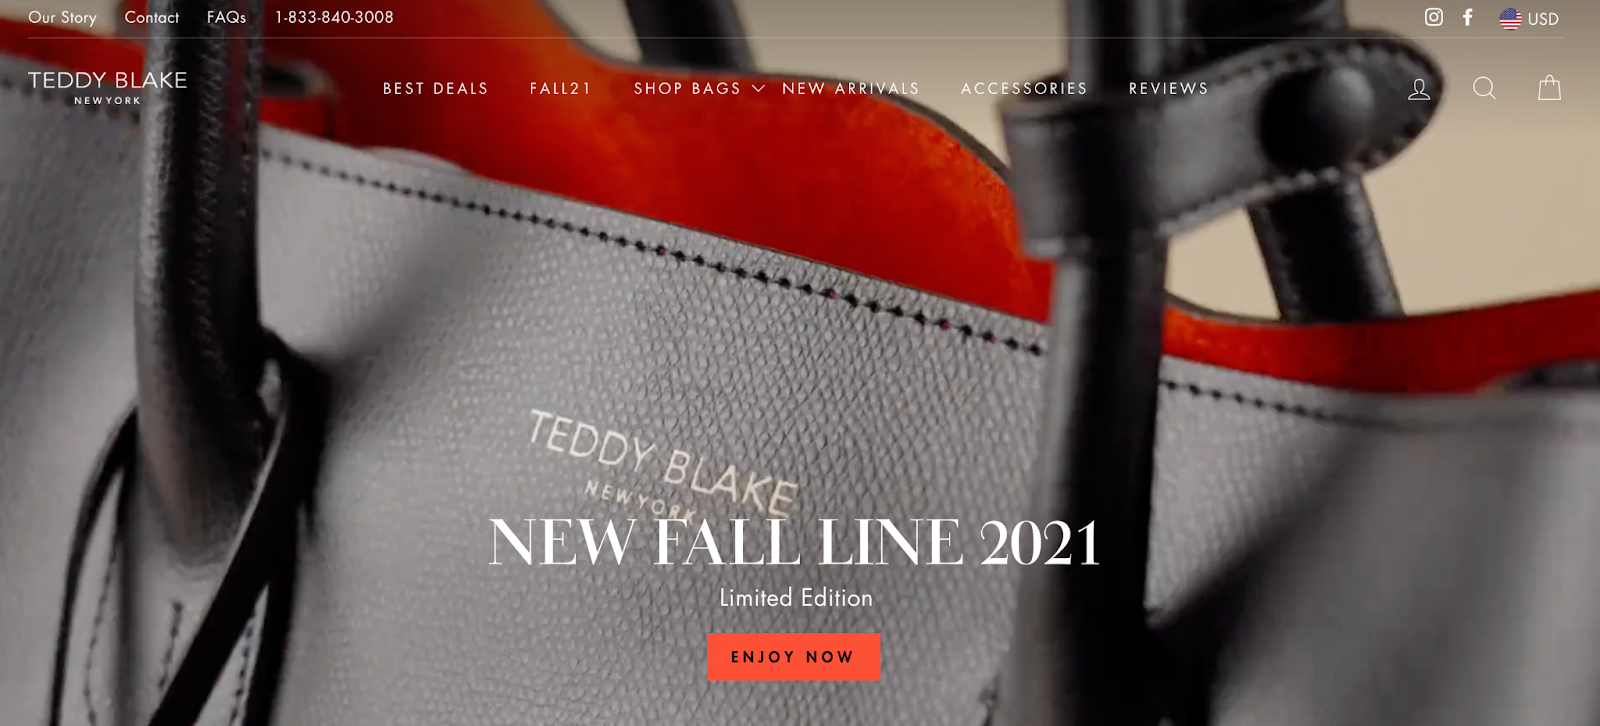Image resolution: width=1600 pixels, height=726 pixels.
Task: Click the Teddy Blake New York logo
Action: pos(107,87)
